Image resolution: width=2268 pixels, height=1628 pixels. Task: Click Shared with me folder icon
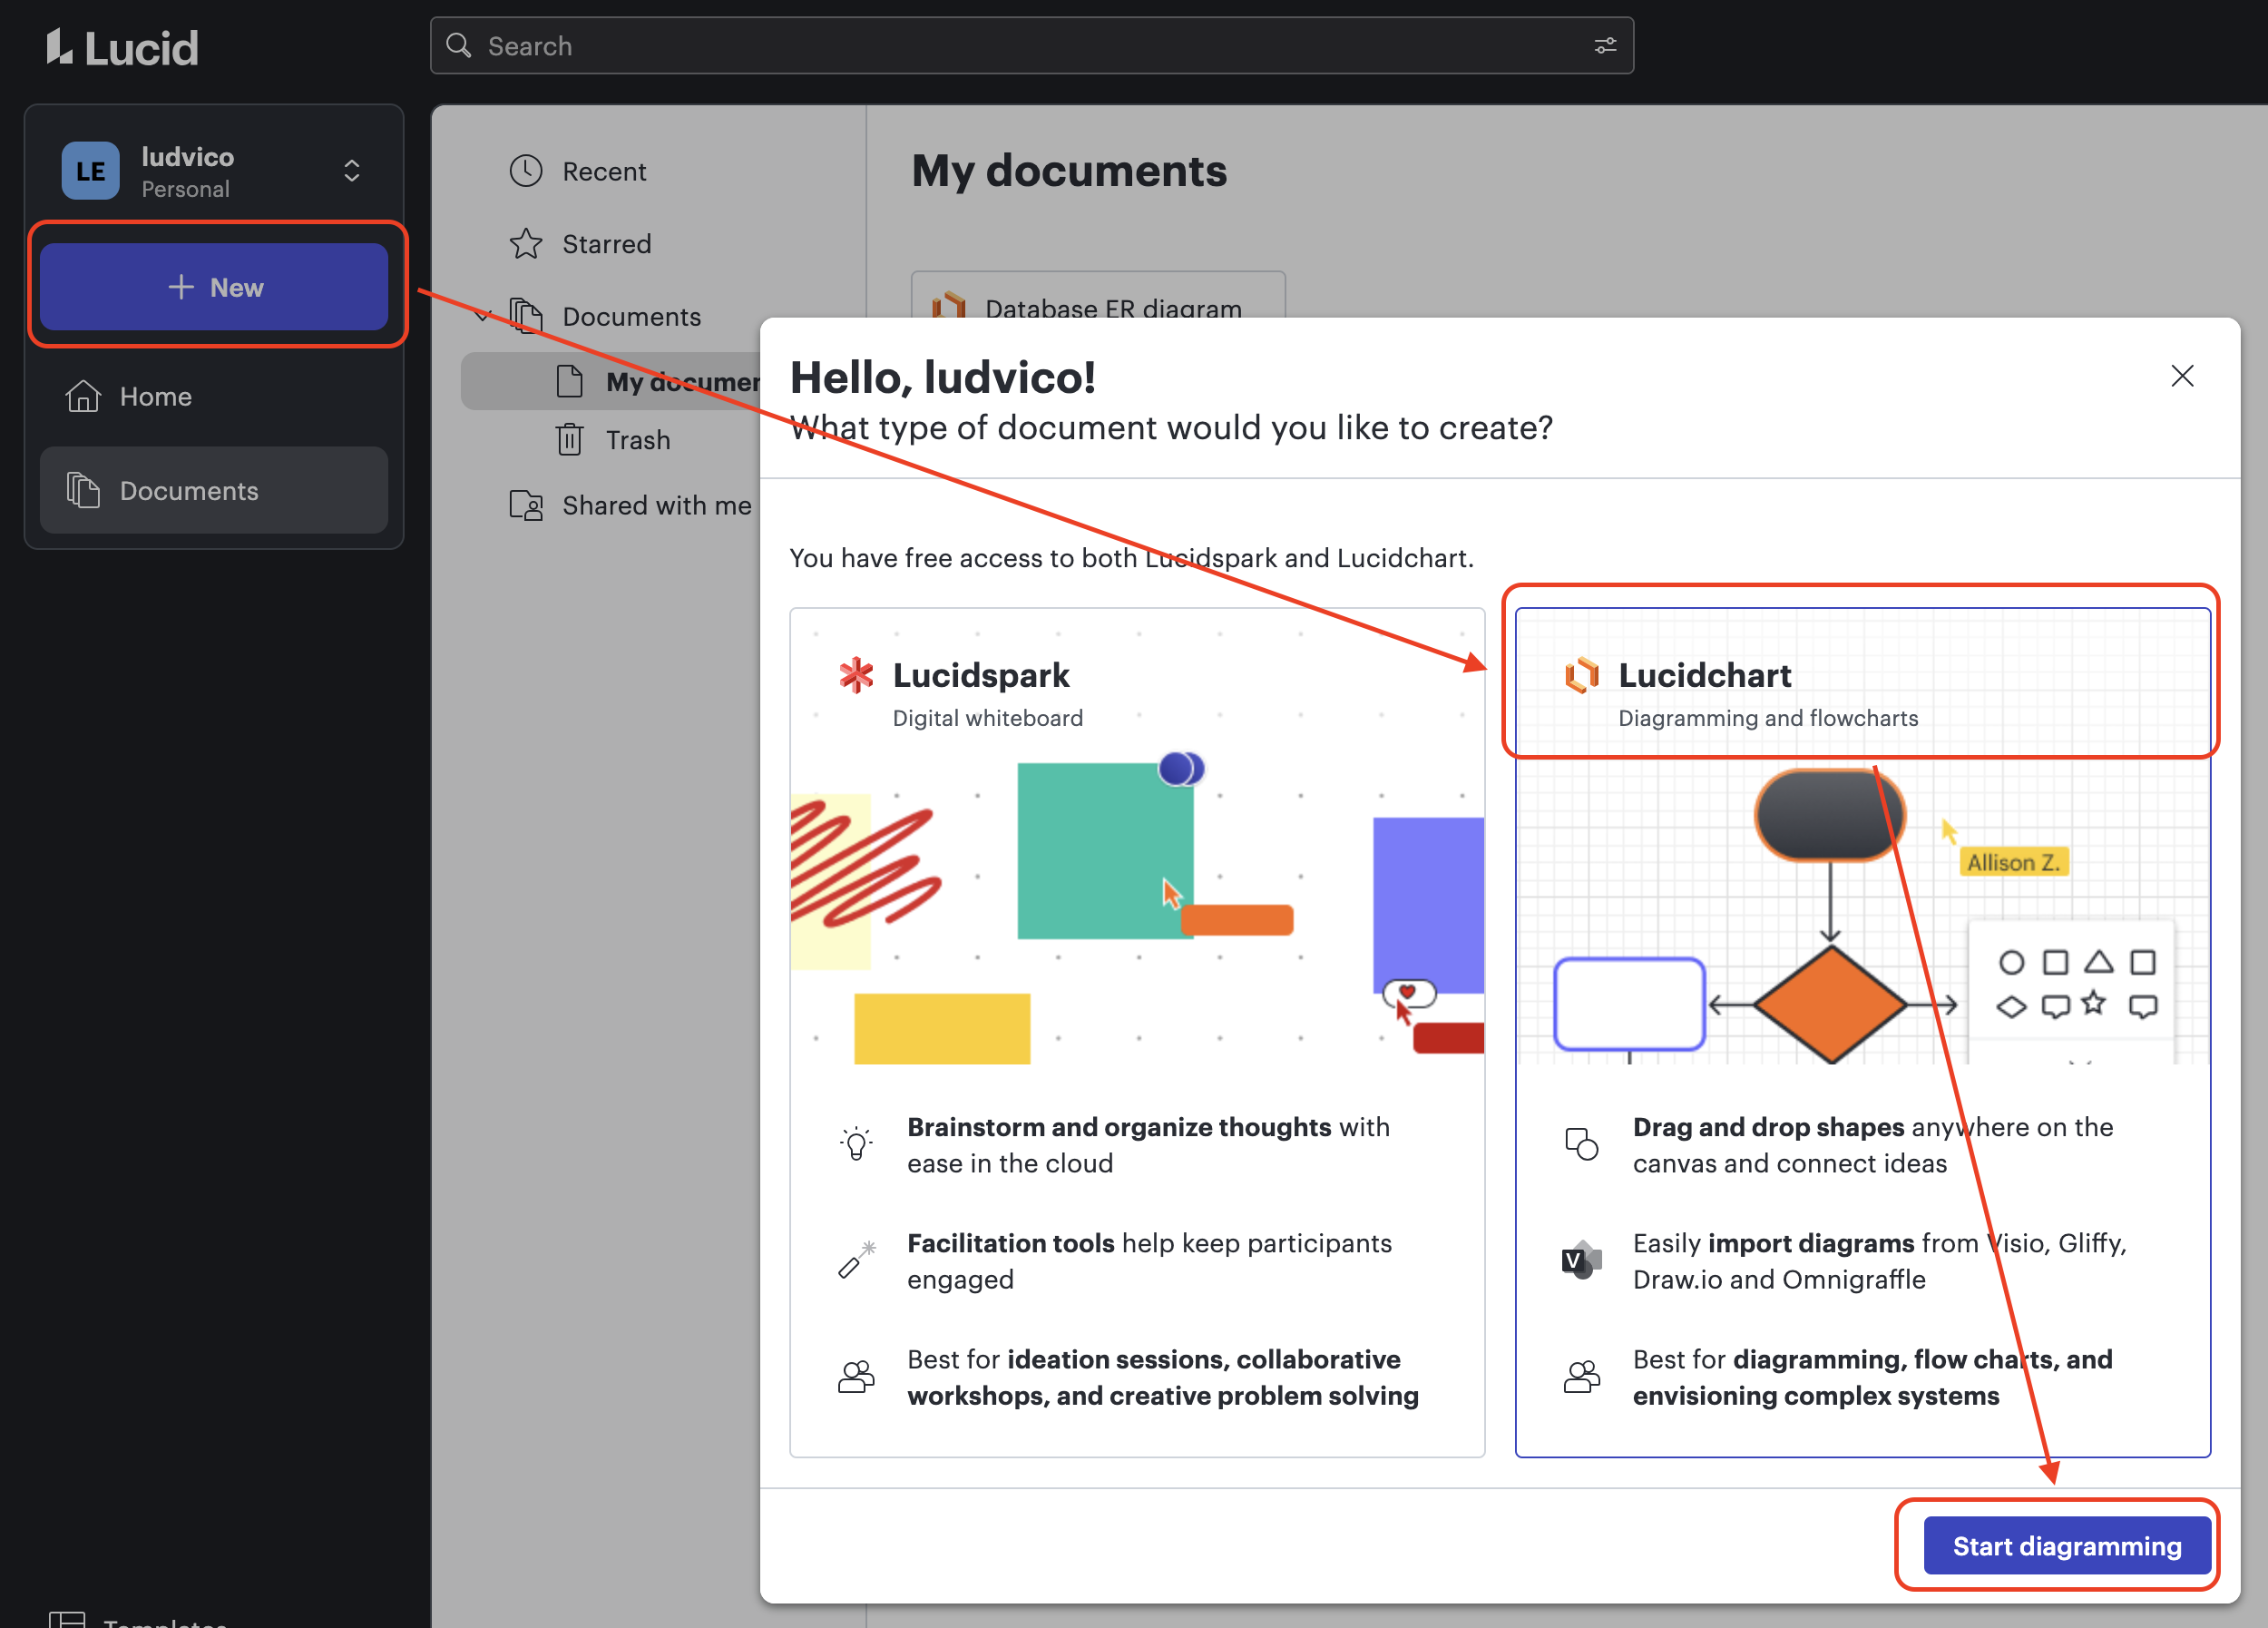point(526,505)
